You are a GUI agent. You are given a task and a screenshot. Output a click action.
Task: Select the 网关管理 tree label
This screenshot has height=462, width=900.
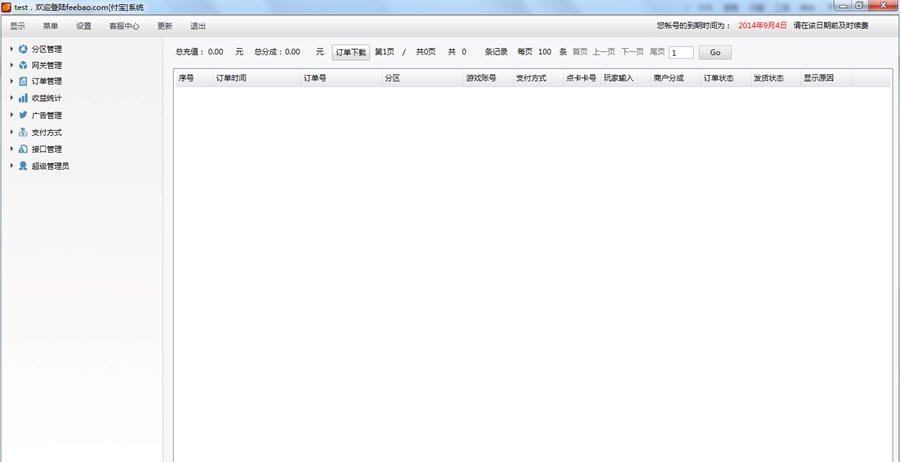coord(47,65)
